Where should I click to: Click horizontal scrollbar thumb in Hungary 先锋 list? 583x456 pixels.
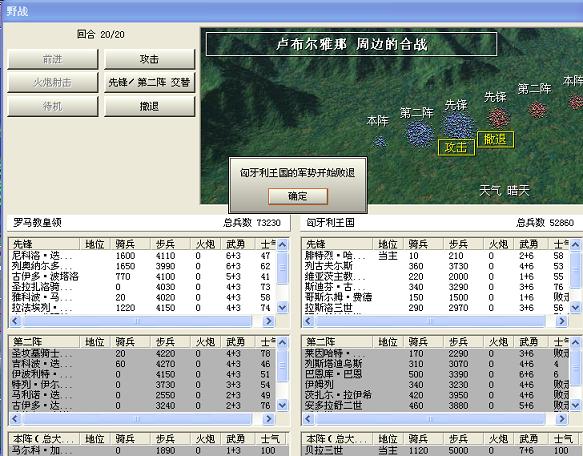pyautogui.click(x=431, y=321)
